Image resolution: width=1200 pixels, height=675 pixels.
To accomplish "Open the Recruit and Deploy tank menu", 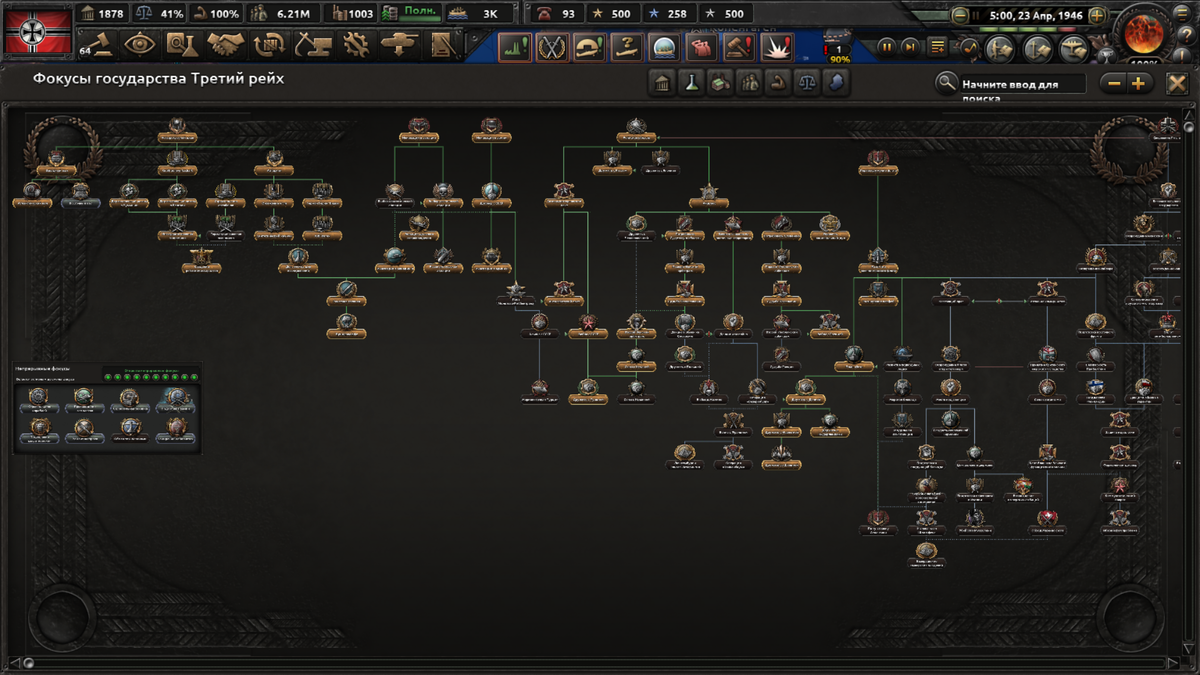I will coord(400,45).
